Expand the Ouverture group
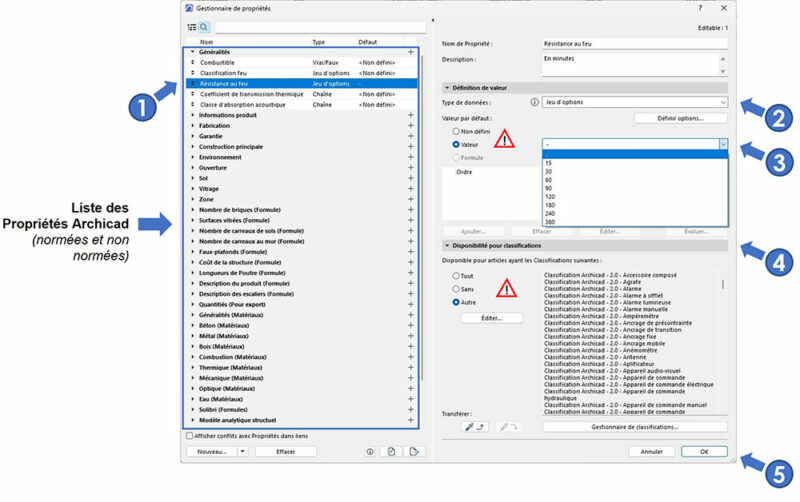This screenshot has width=800, height=502. click(192, 168)
